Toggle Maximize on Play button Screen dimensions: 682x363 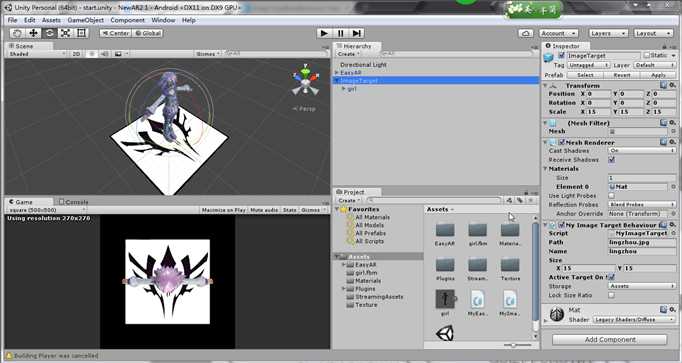(223, 210)
